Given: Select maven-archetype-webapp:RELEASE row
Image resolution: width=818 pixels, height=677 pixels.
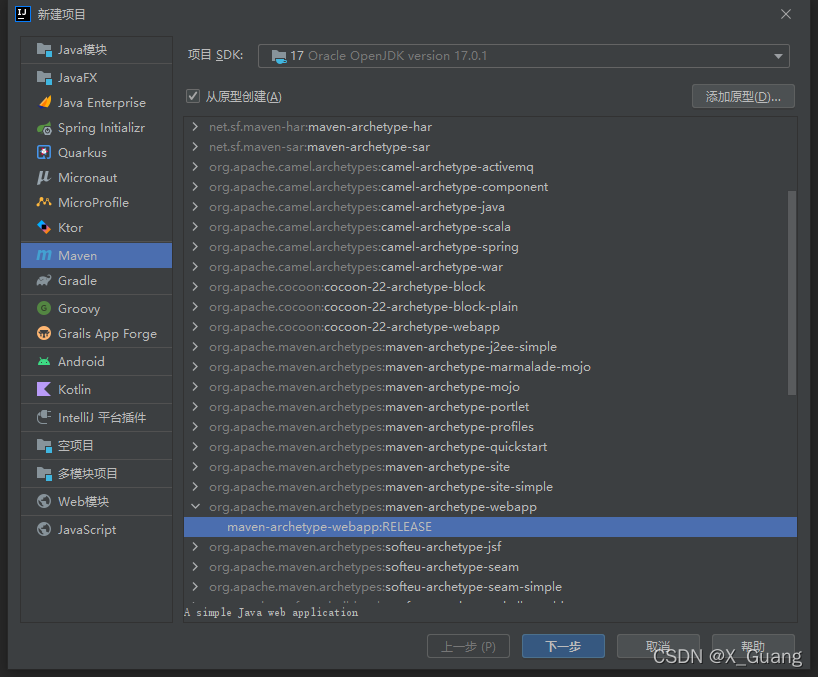Looking at the screenshot, I should [490, 527].
